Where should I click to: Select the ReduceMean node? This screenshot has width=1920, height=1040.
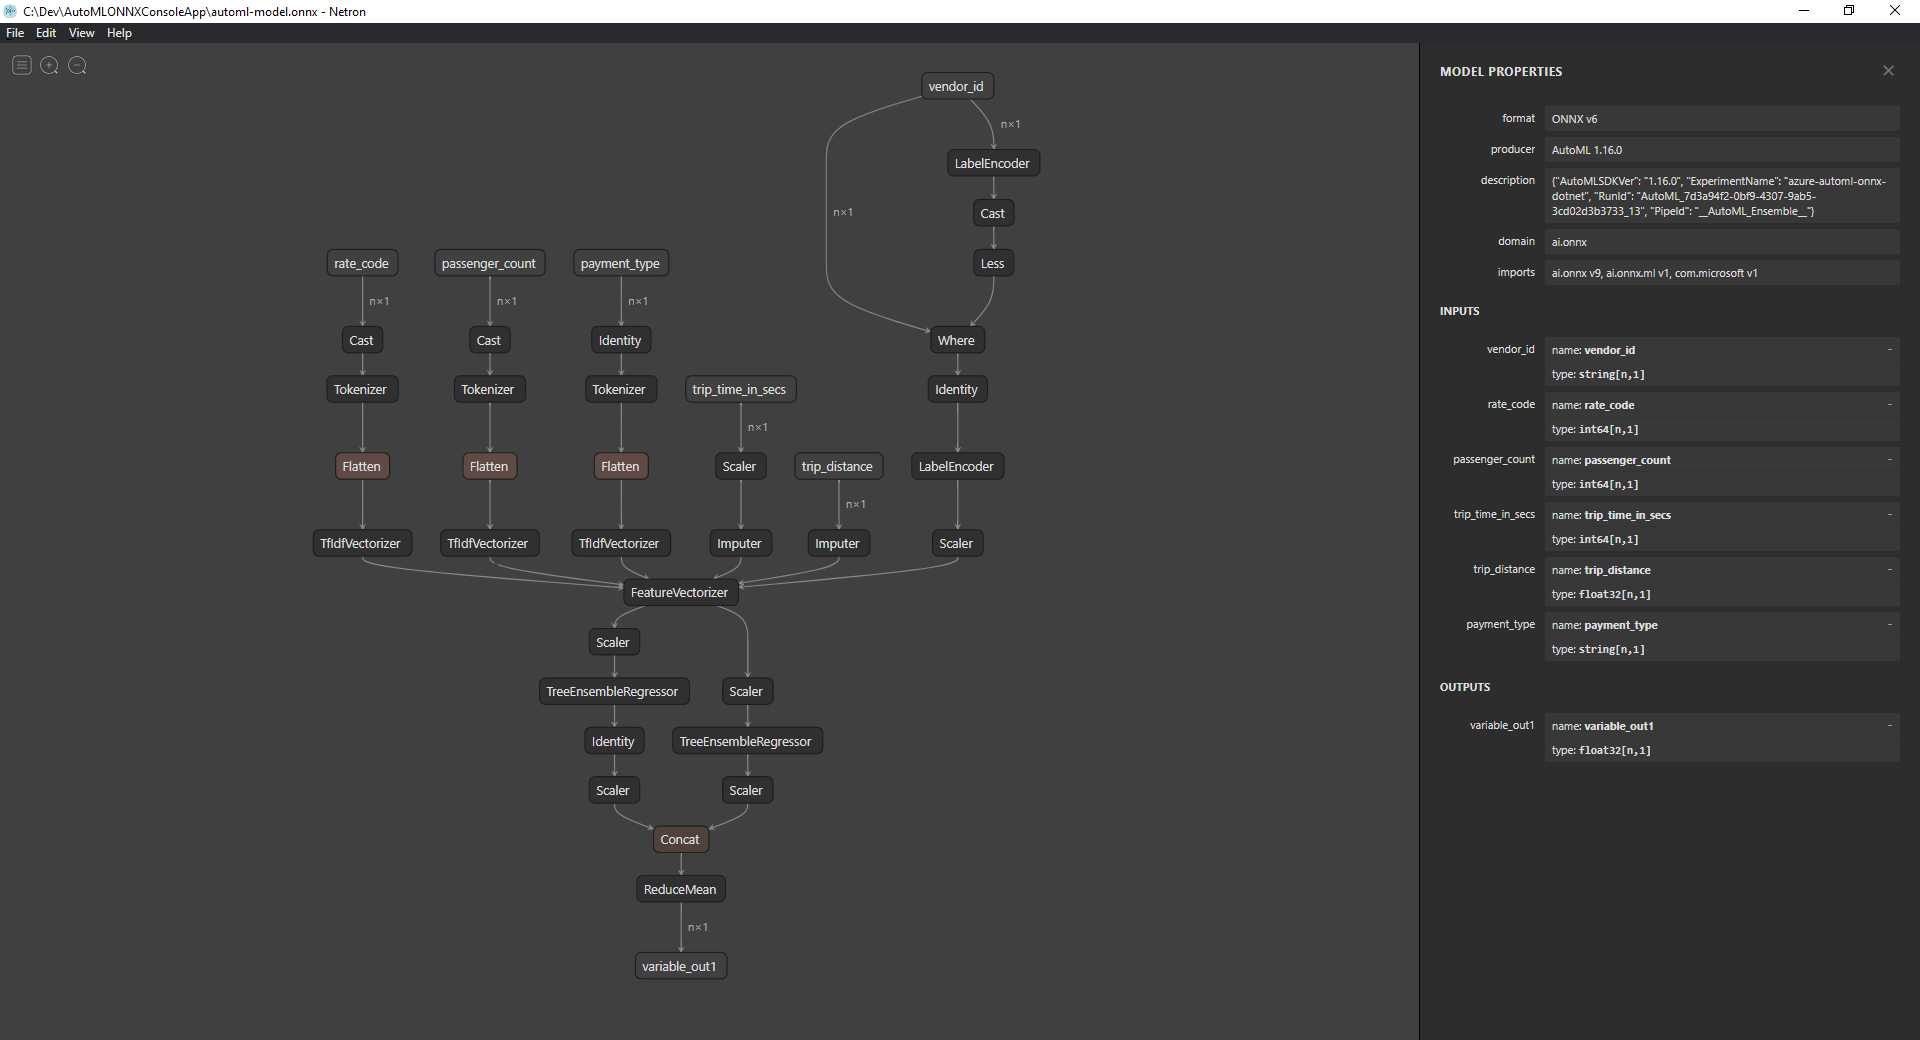[680, 890]
